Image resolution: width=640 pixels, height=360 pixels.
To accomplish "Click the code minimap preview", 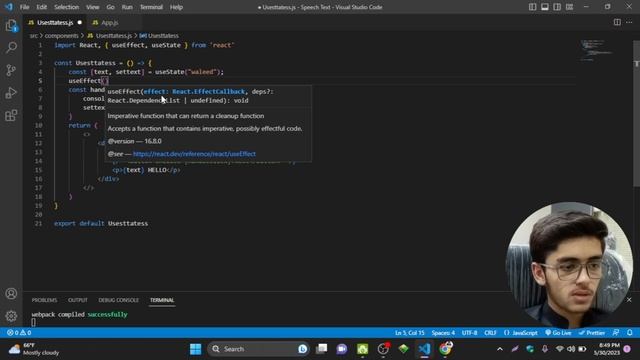I will point(596,50).
